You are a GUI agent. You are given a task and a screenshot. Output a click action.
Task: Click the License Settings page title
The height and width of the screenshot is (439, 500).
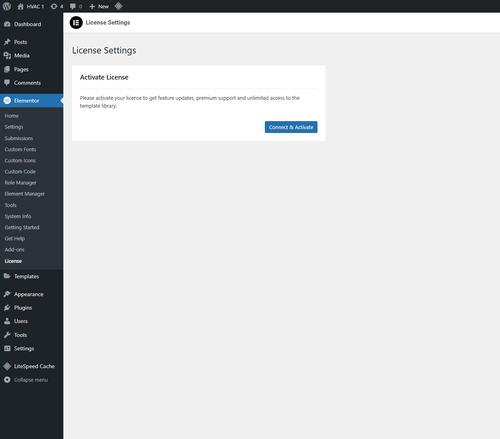click(x=104, y=50)
